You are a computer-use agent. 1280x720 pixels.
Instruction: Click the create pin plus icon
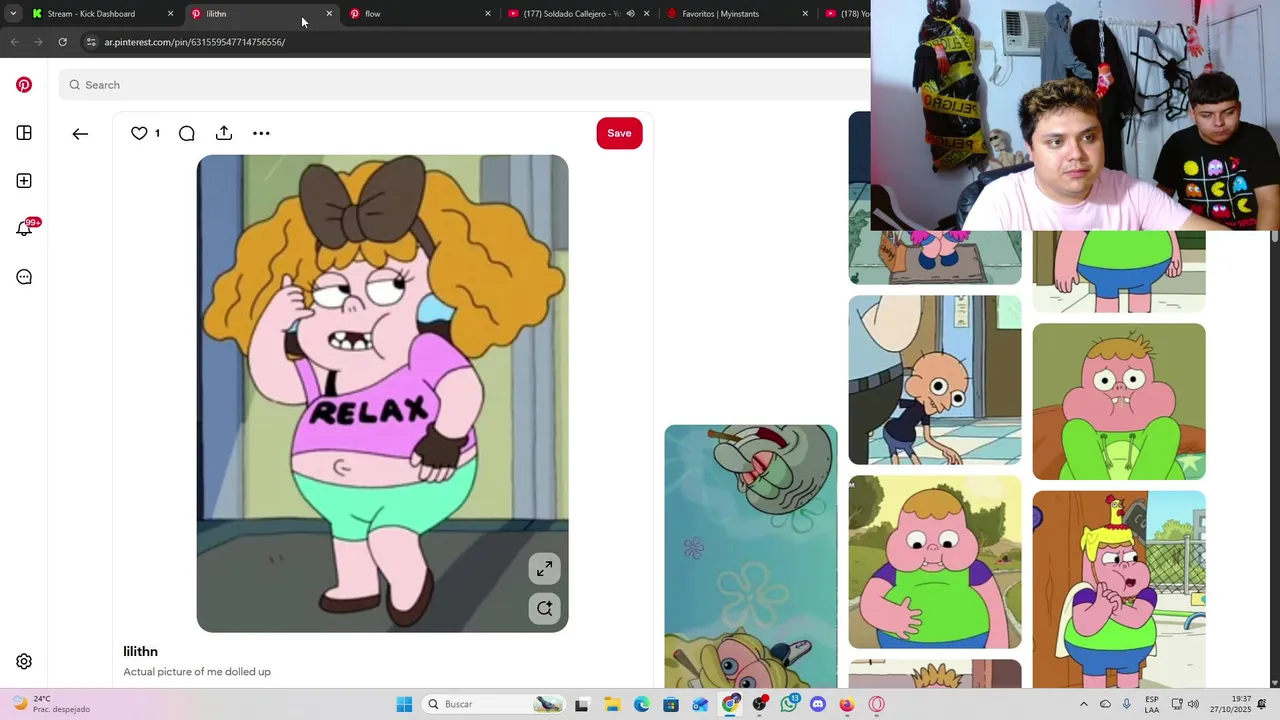click(x=24, y=181)
